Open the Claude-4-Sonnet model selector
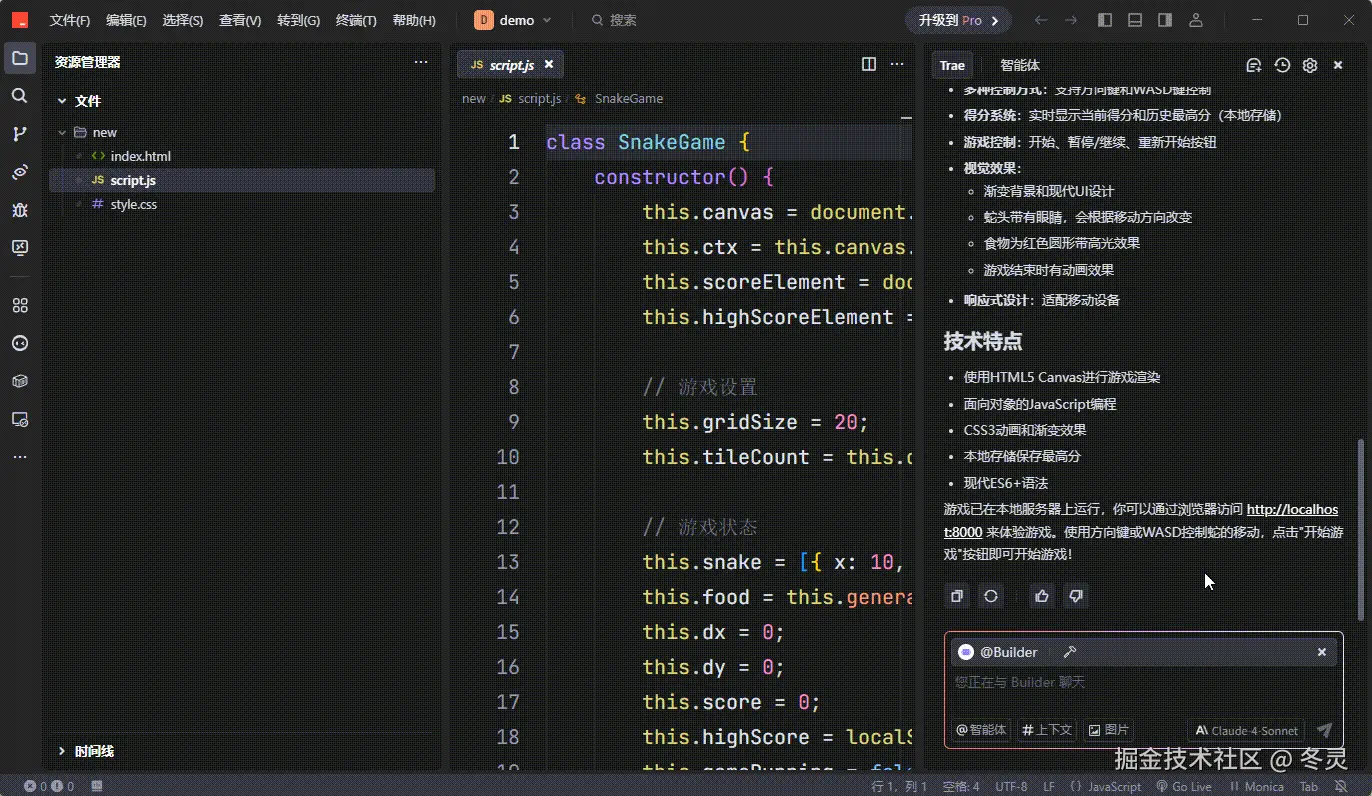Viewport: 1372px width, 796px height. pos(1246,731)
